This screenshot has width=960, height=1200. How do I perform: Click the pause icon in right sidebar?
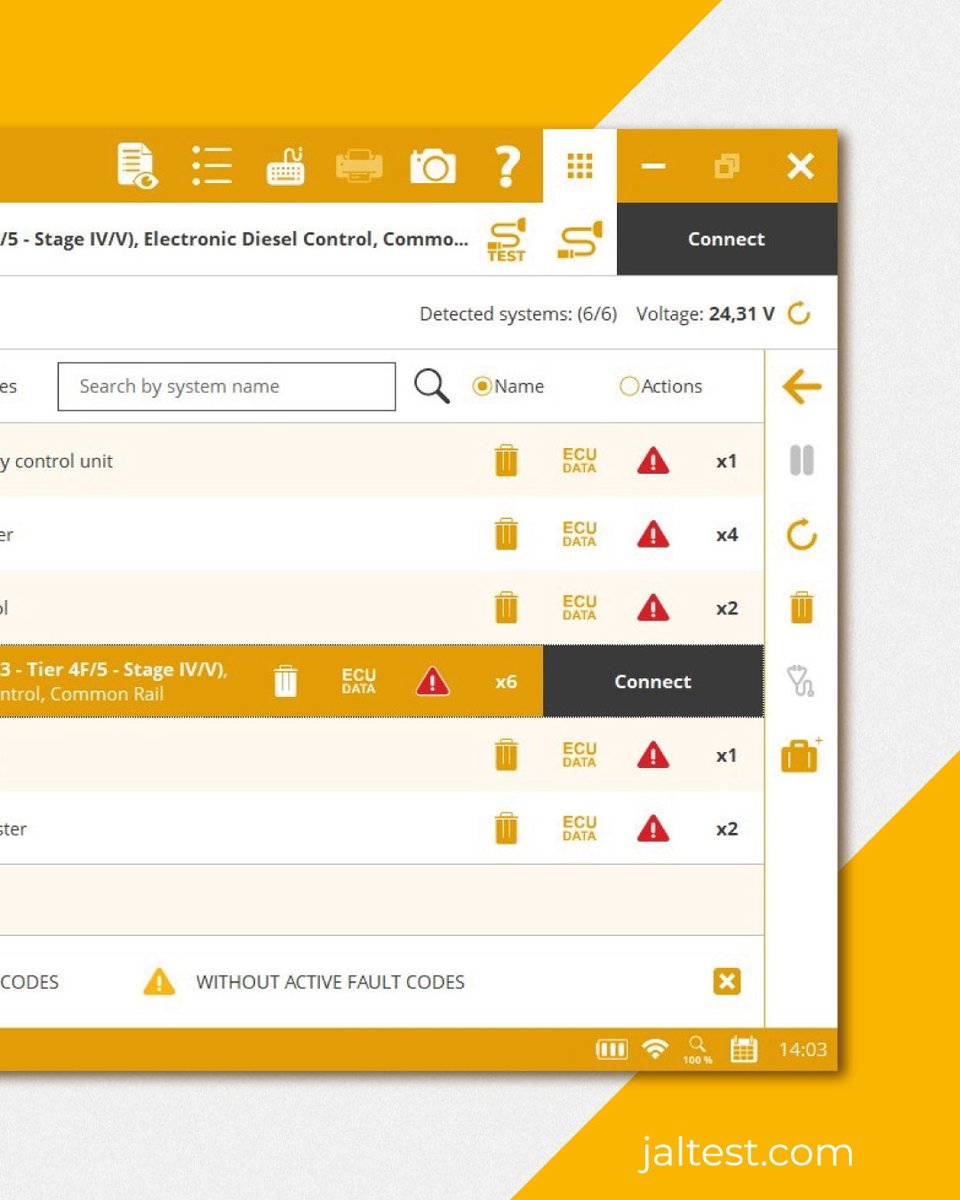coord(801,461)
